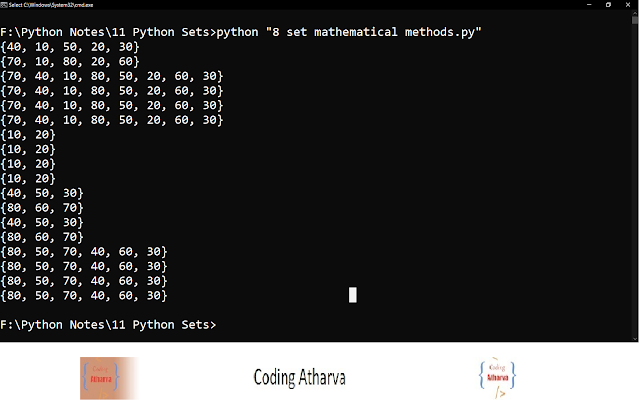Click the orange Coding Atharva logo on left
This screenshot has height=403, width=640.
(109, 378)
